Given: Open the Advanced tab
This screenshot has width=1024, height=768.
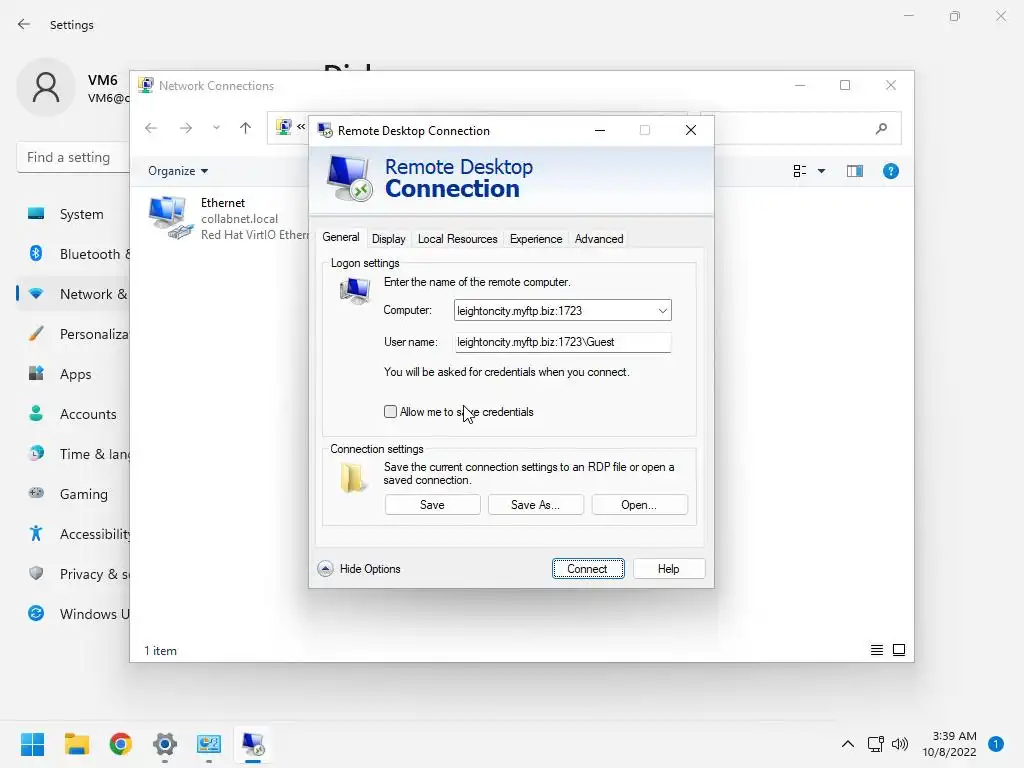Looking at the screenshot, I should coord(599,239).
